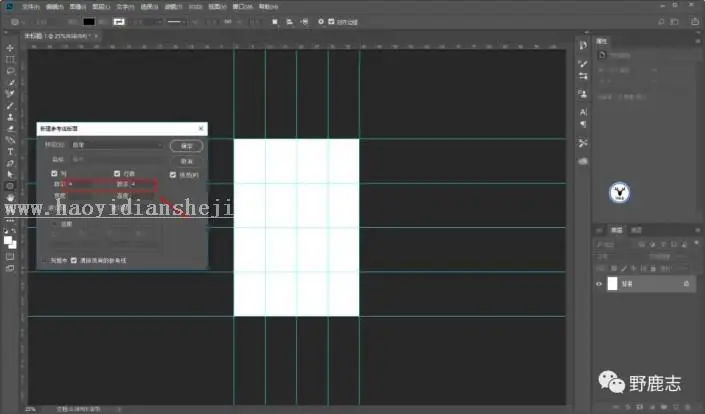
Task: Select the Eraser tool
Action: (x=10, y=129)
